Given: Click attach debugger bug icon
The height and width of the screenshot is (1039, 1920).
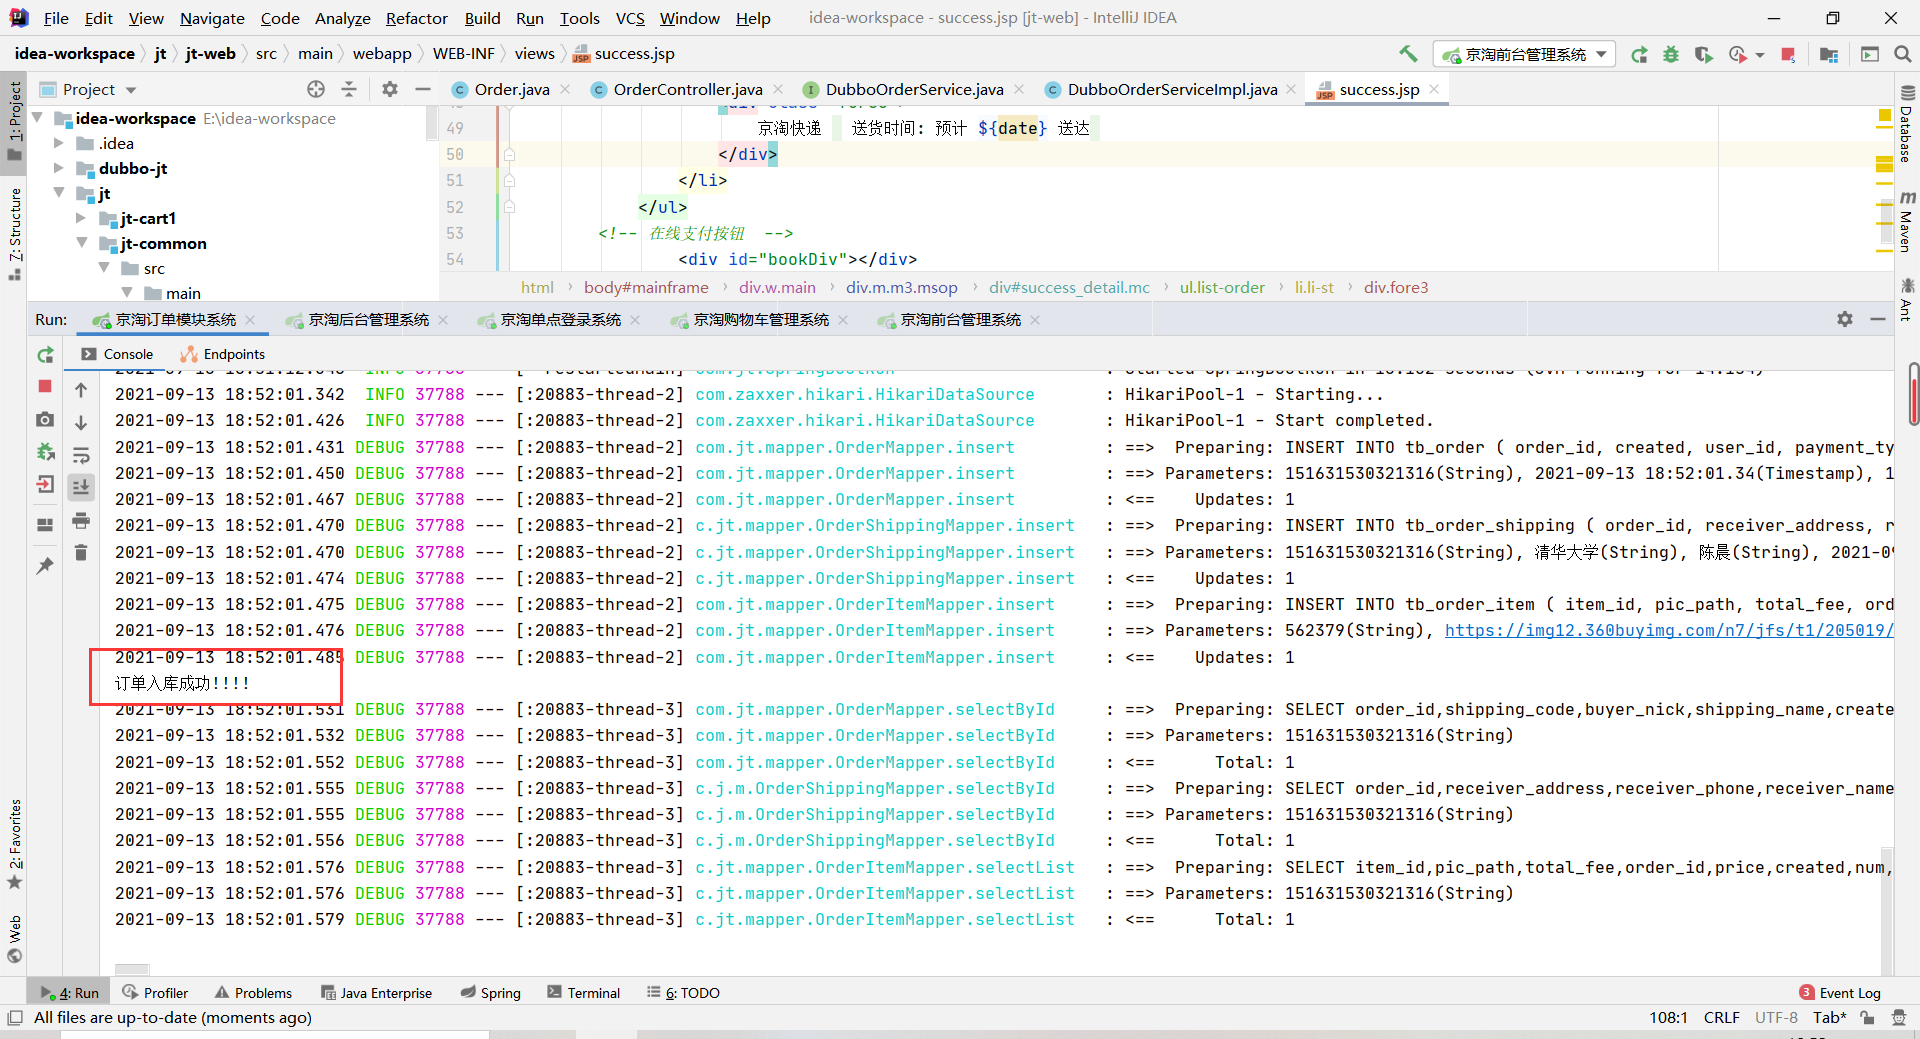Looking at the screenshot, I should [x=45, y=452].
